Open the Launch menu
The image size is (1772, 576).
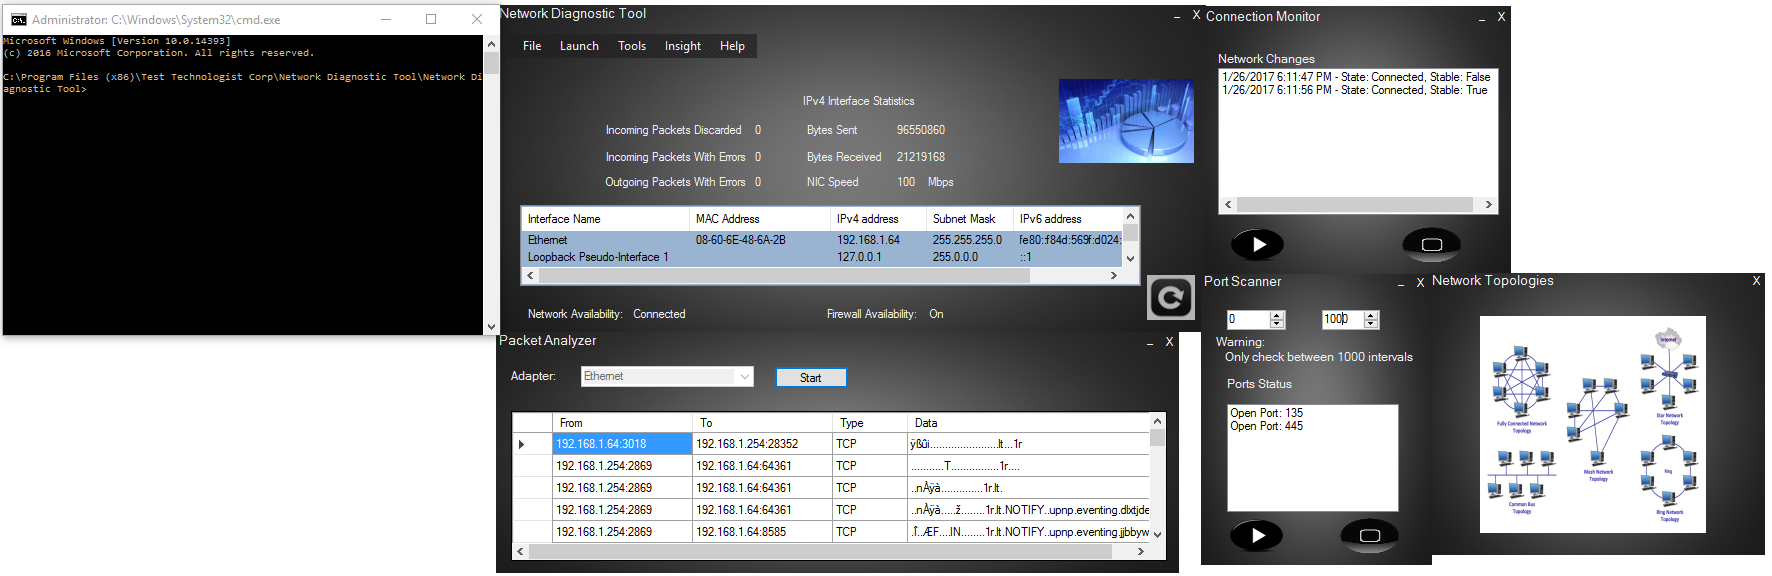(579, 46)
